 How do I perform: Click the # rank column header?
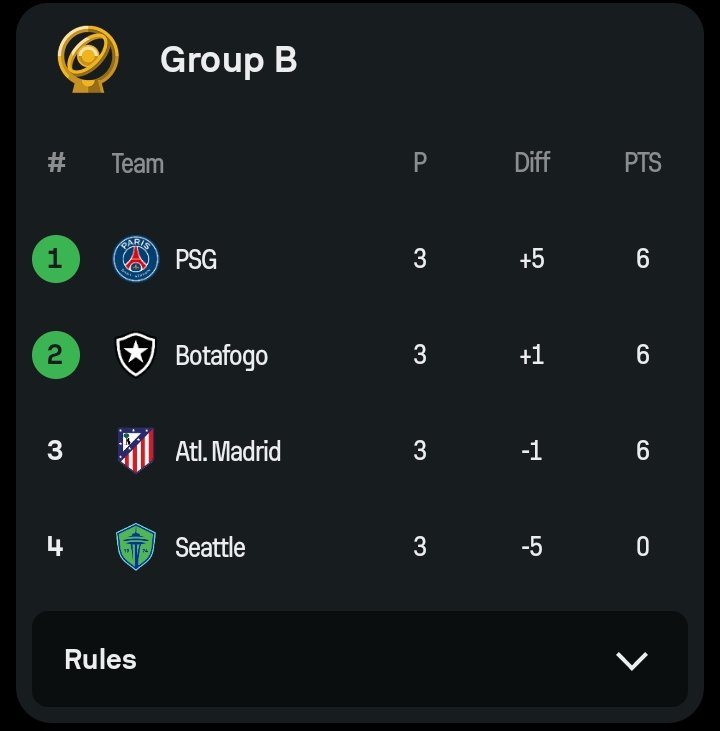click(56, 163)
